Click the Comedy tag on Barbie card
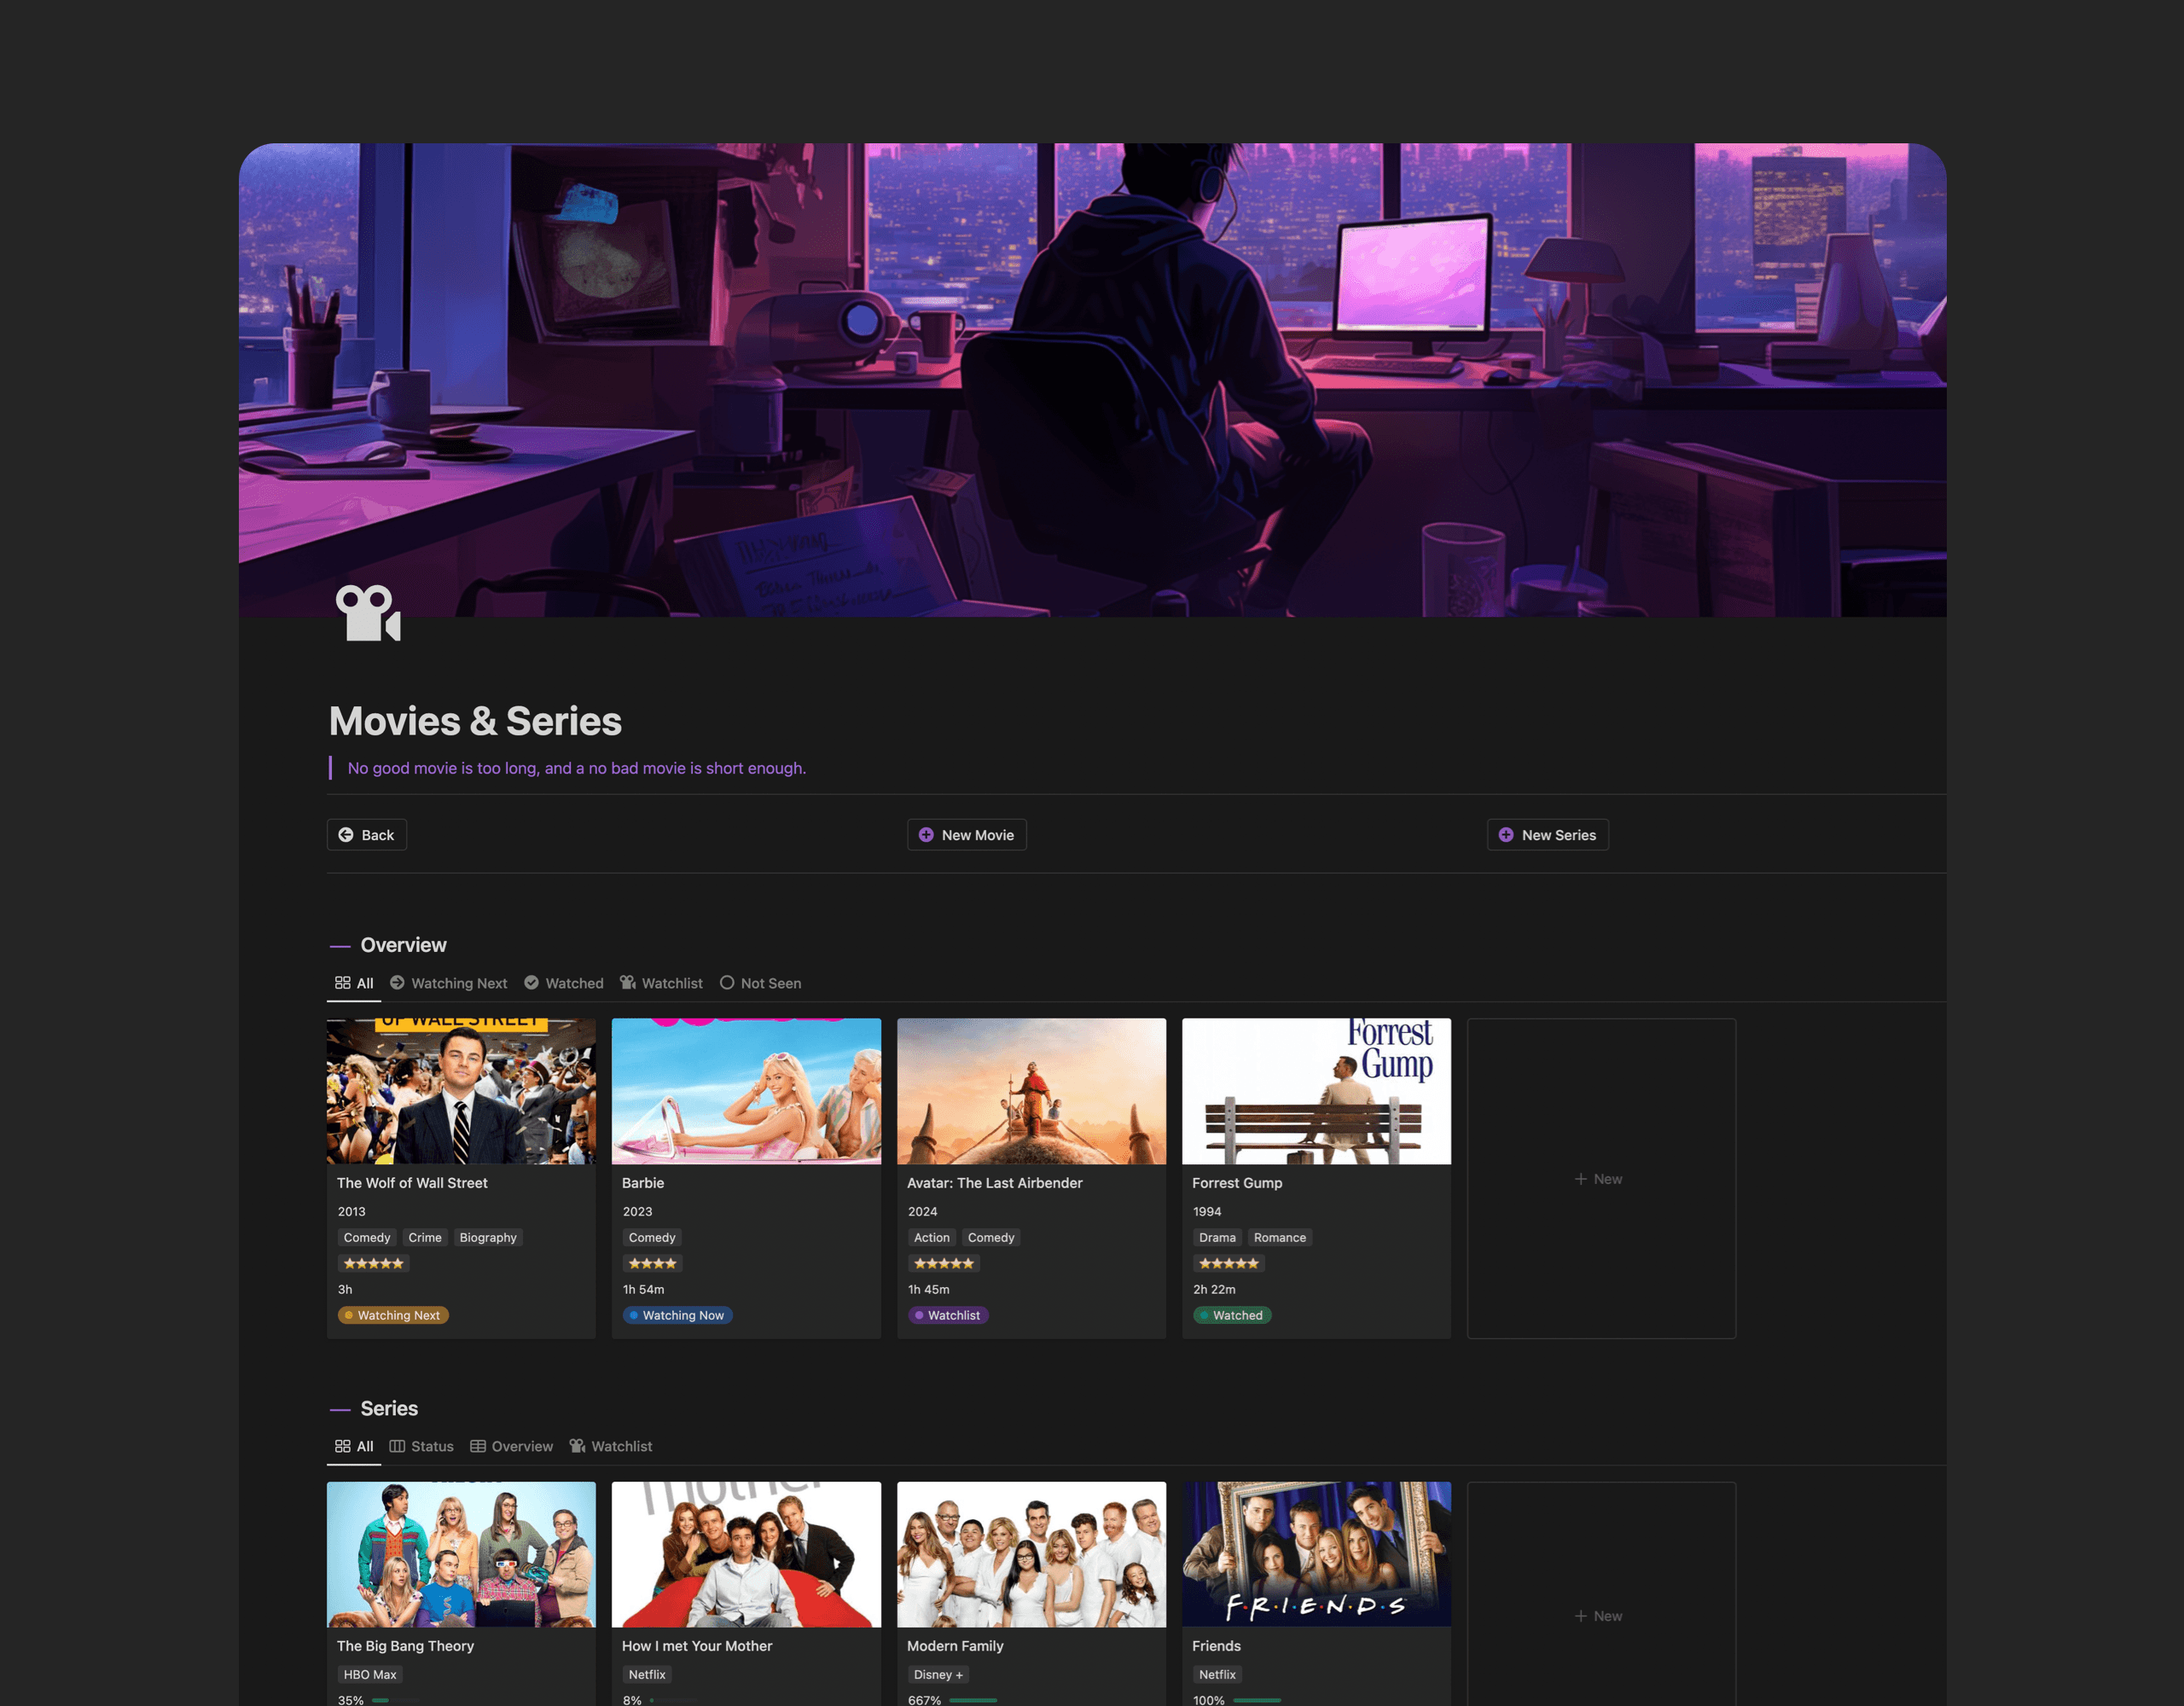2184x1706 pixels. coord(652,1237)
